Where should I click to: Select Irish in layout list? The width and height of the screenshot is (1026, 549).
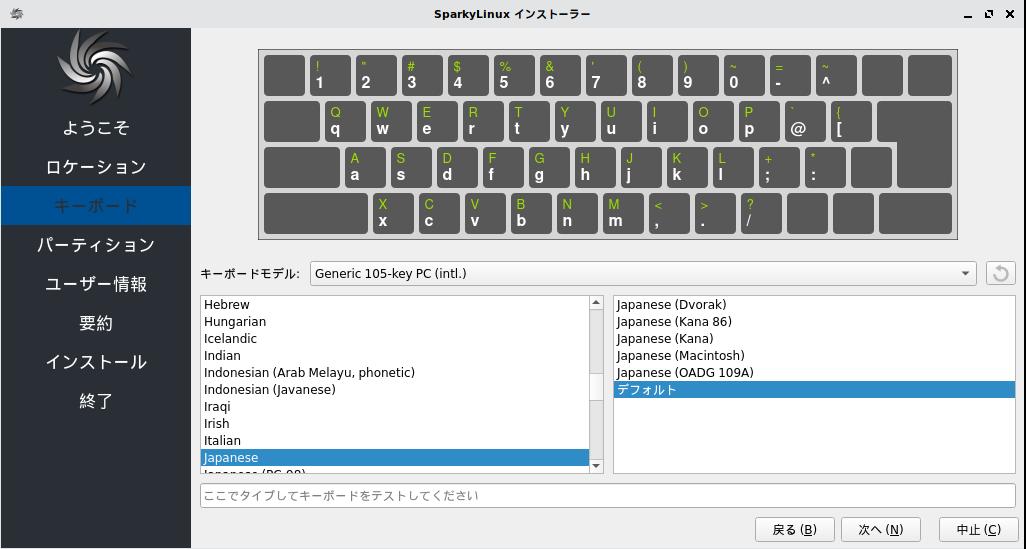[x=395, y=423]
